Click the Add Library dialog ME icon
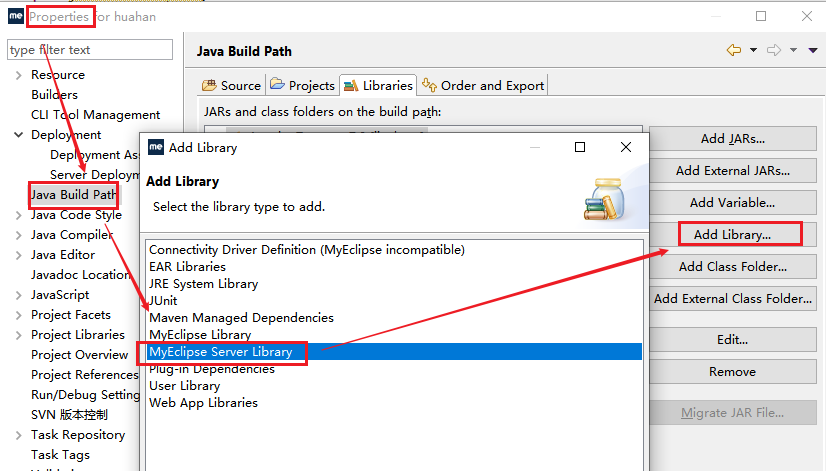 pyautogui.click(x=156, y=147)
